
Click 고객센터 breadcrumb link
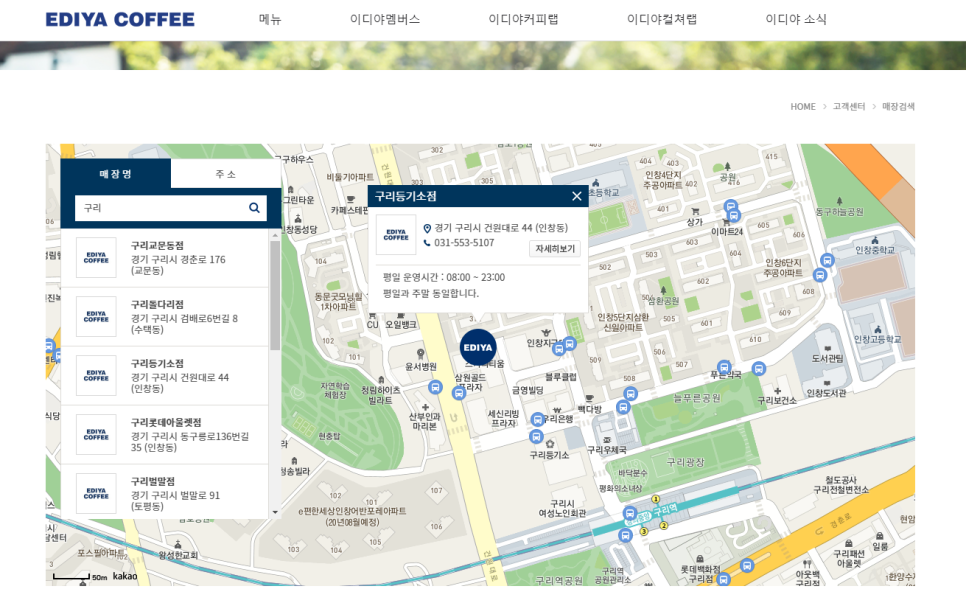(849, 107)
